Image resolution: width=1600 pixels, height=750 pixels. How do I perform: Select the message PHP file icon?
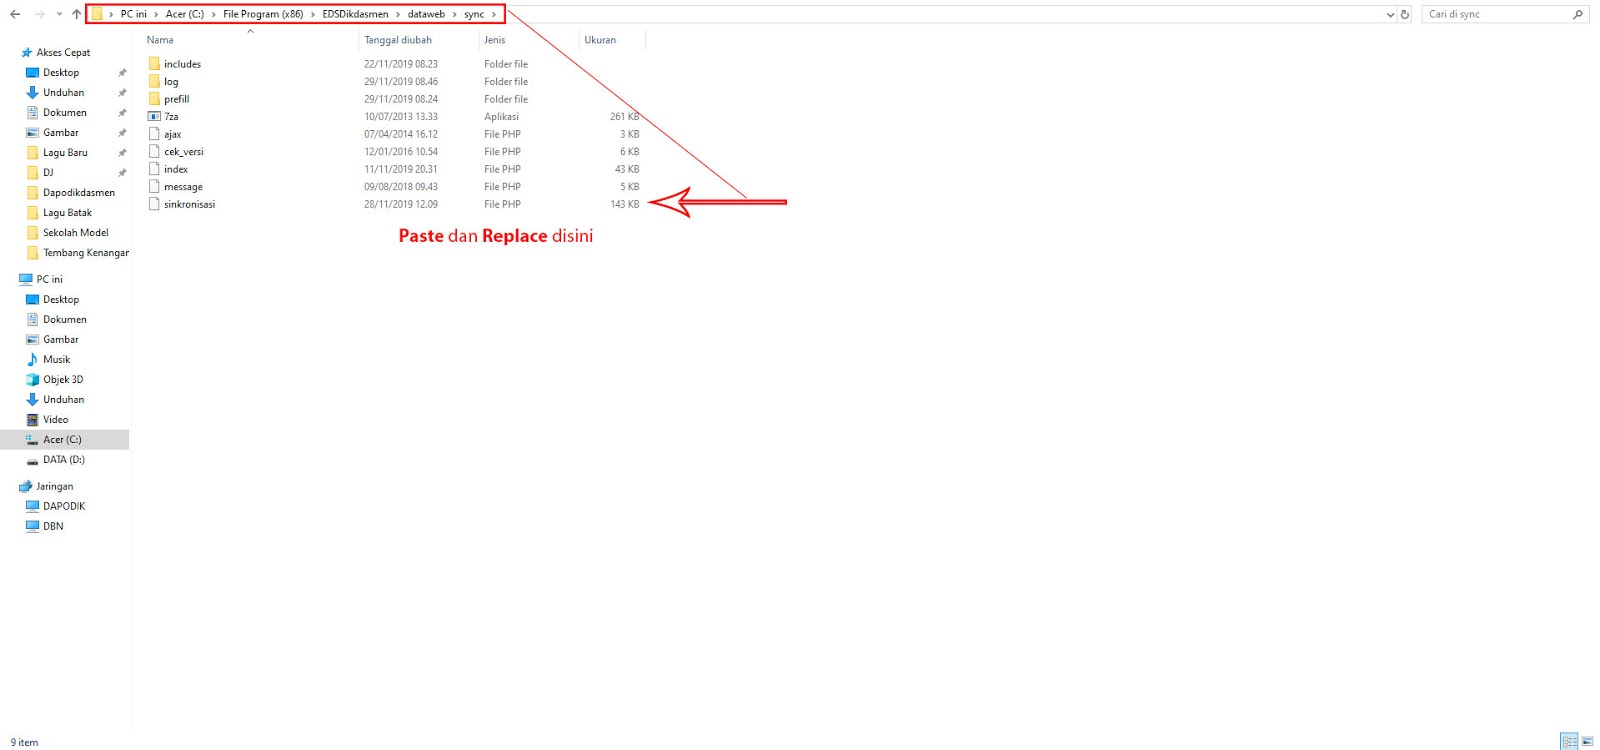tap(154, 186)
